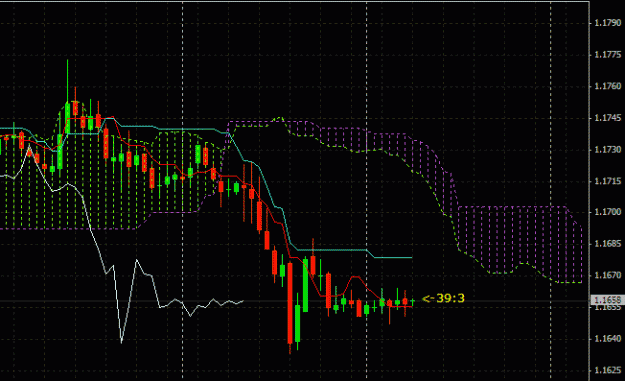Click the 1.1685 price axis label
This screenshot has width=625, height=381.
(x=607, y=244)
